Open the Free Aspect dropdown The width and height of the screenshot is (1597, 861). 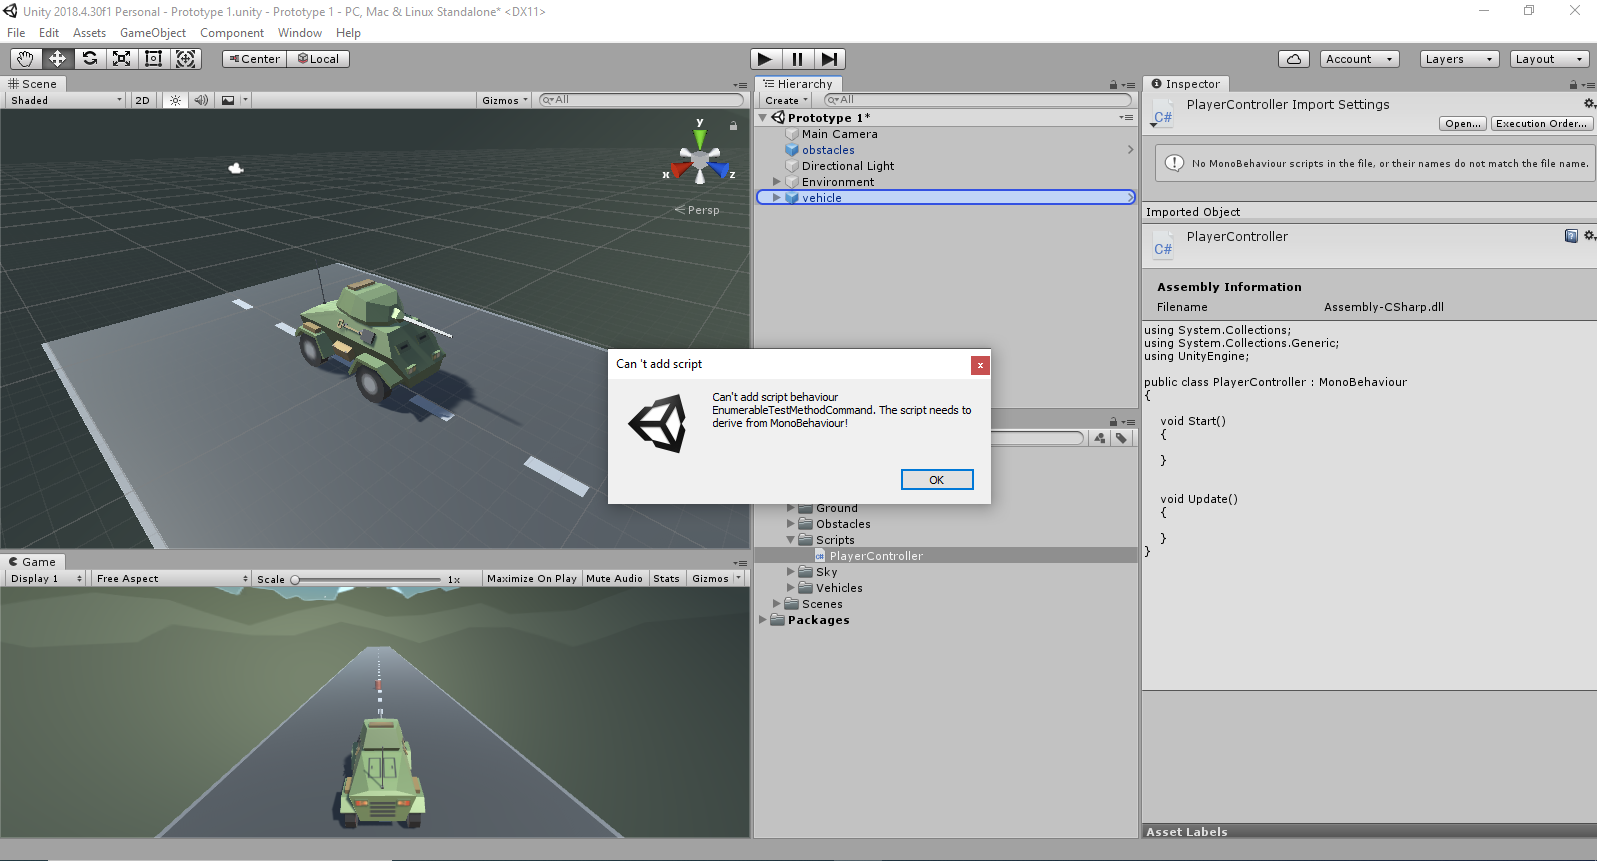pos(171,578)
